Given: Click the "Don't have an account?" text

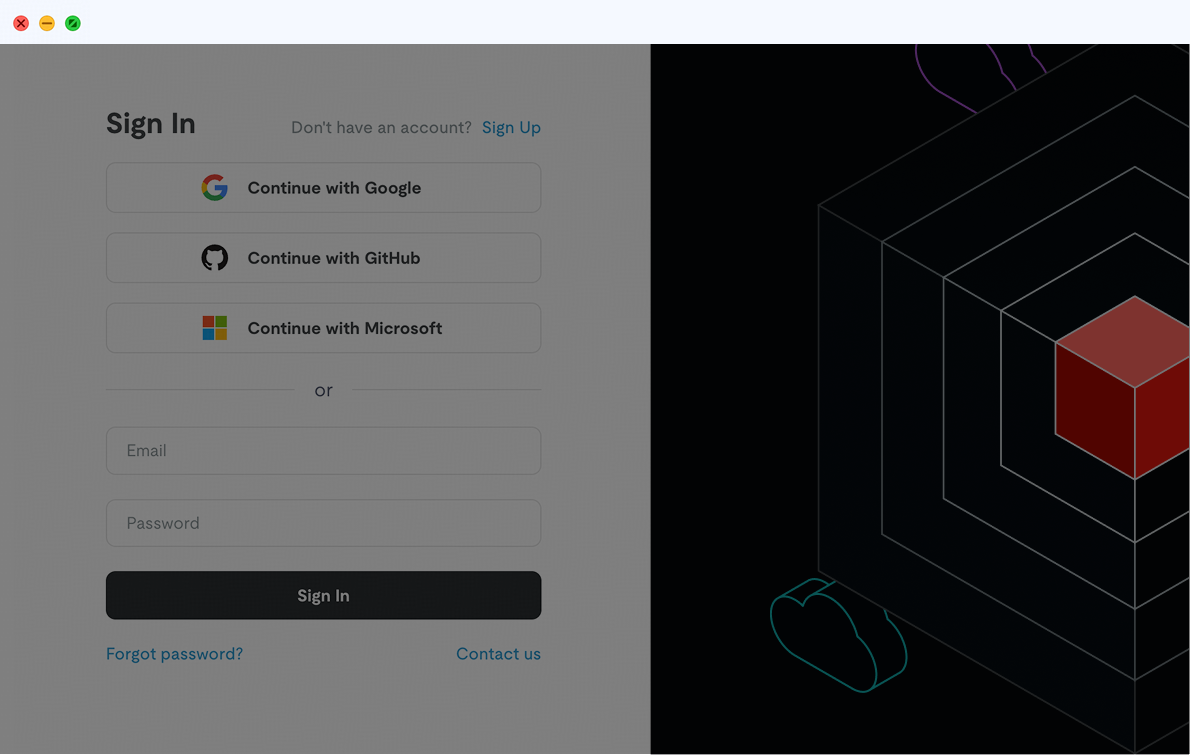Looking at the screenshot, I should pos(381,128).
